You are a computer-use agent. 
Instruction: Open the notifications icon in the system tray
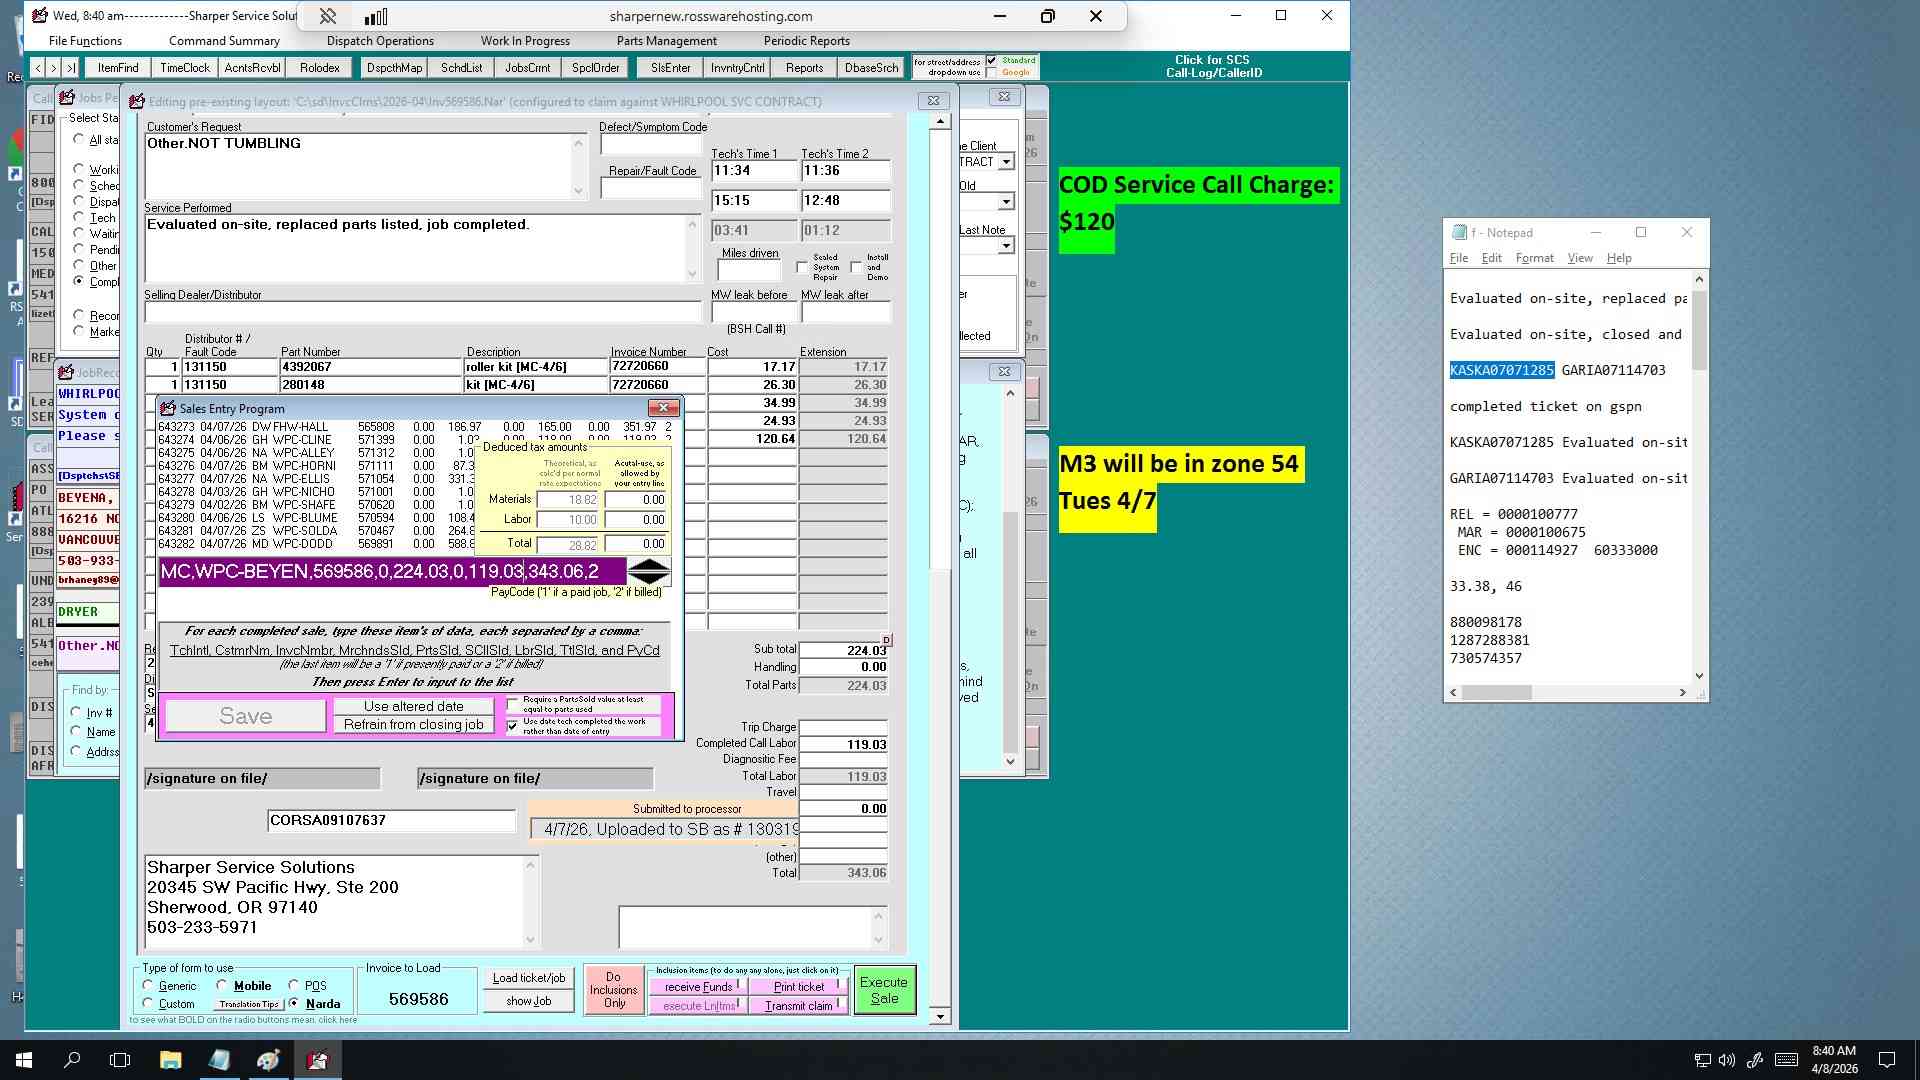tap(1887, 1060)
